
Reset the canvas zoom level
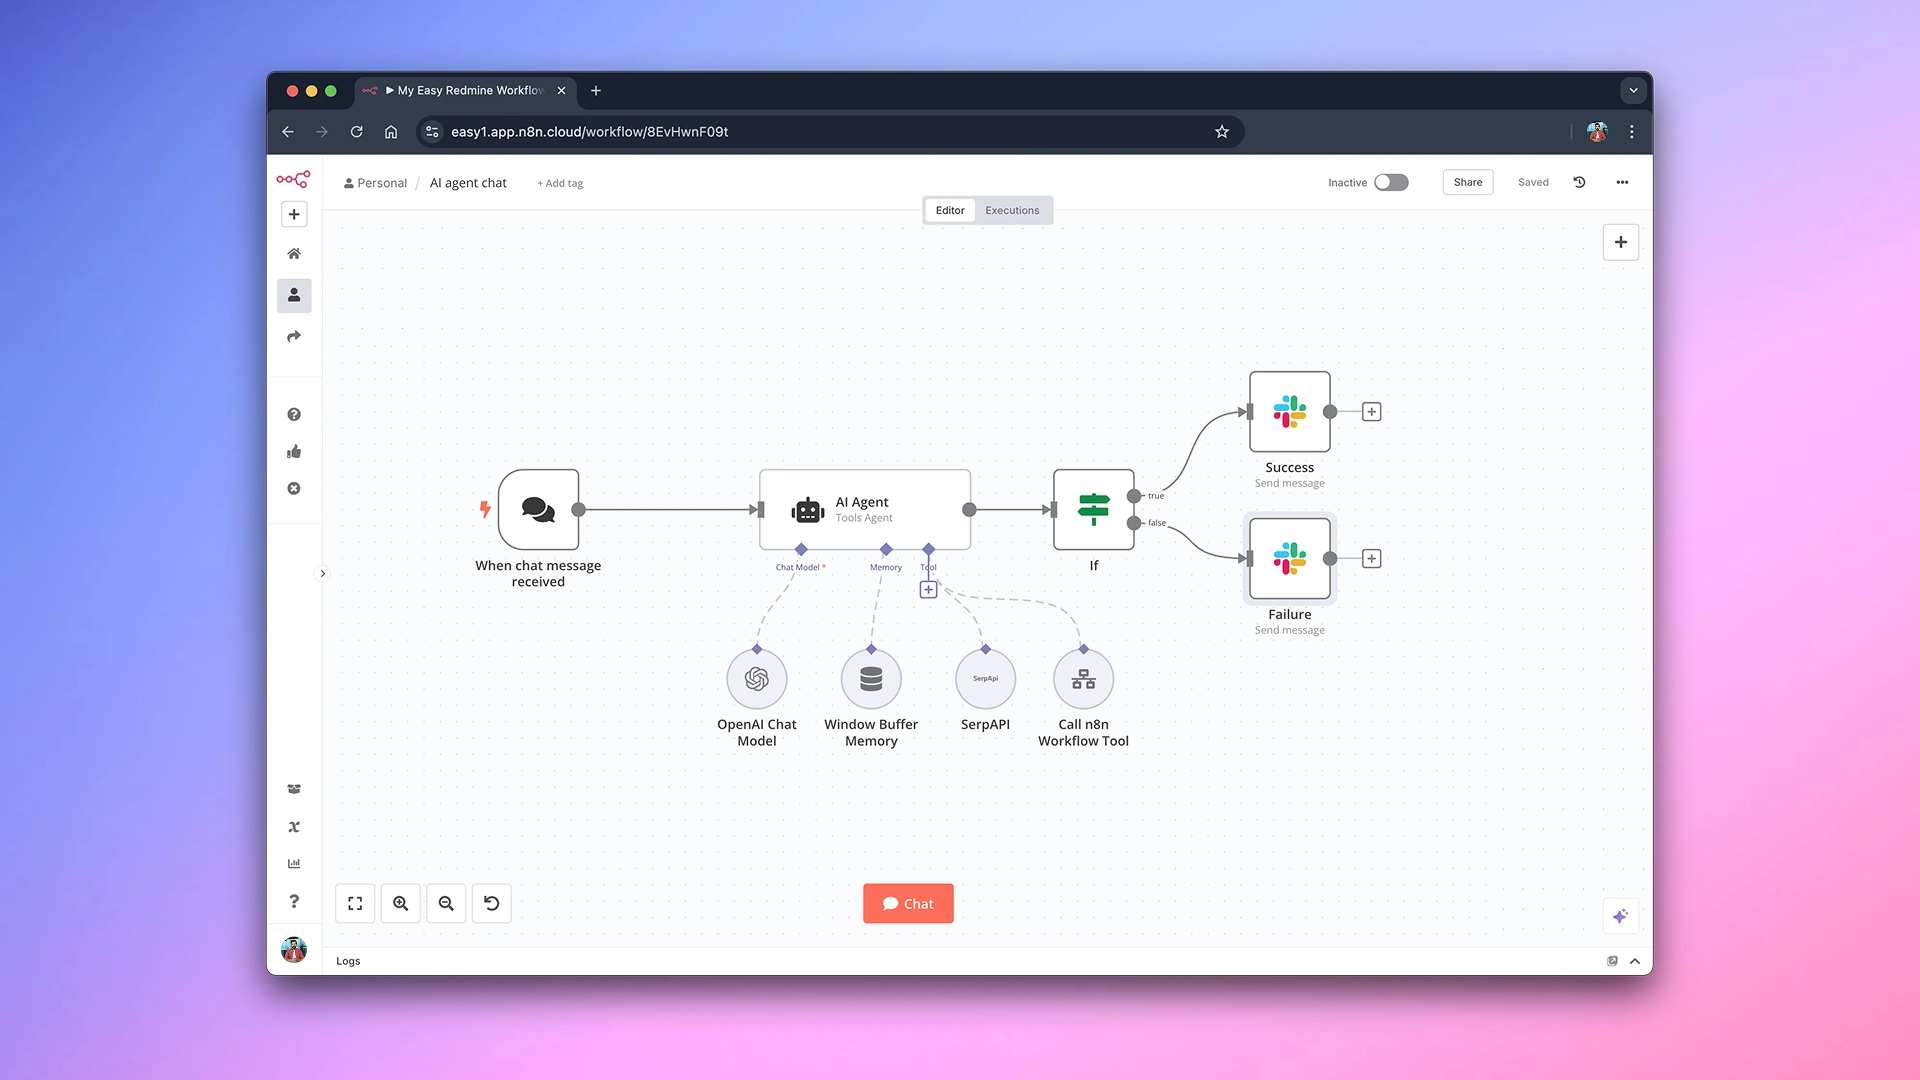(491, 903)
